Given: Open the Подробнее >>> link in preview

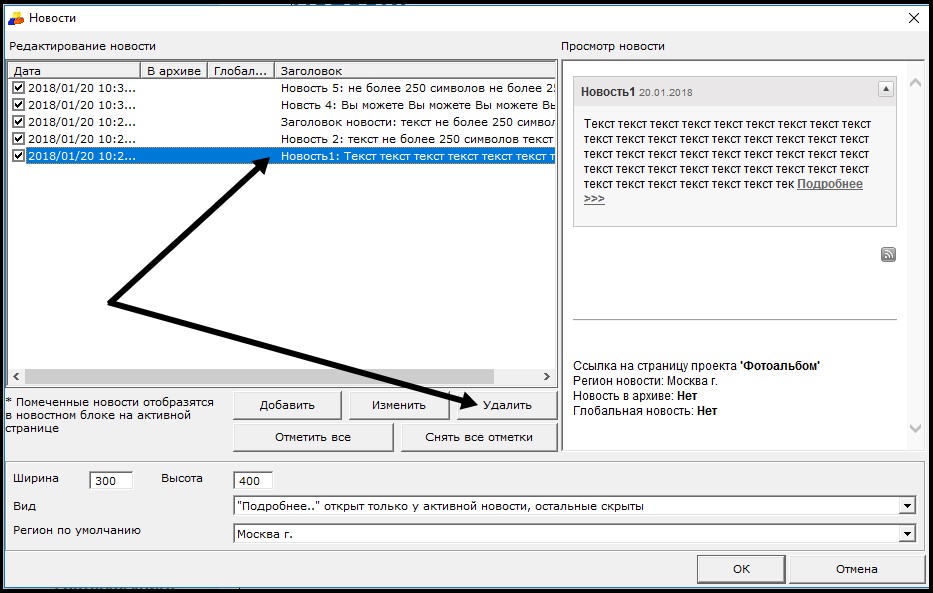Looking at the screenshot, I should coord(829,185).
